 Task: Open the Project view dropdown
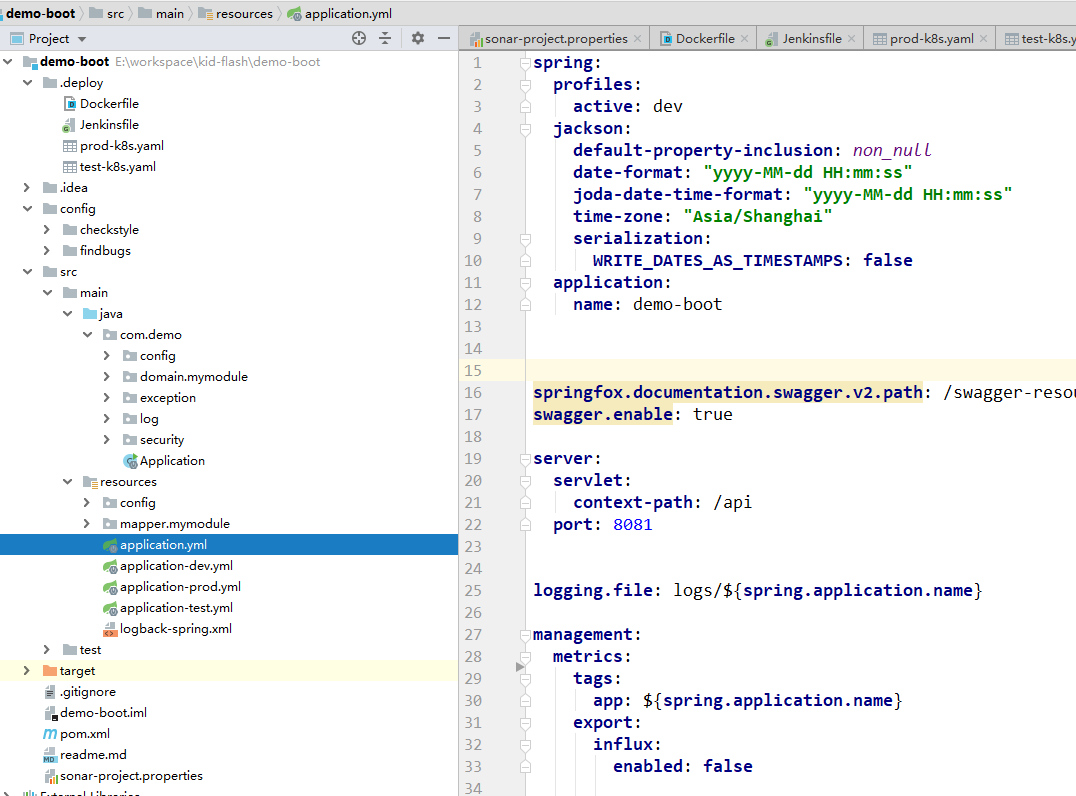pyautogui.click(x=82, y=39)
